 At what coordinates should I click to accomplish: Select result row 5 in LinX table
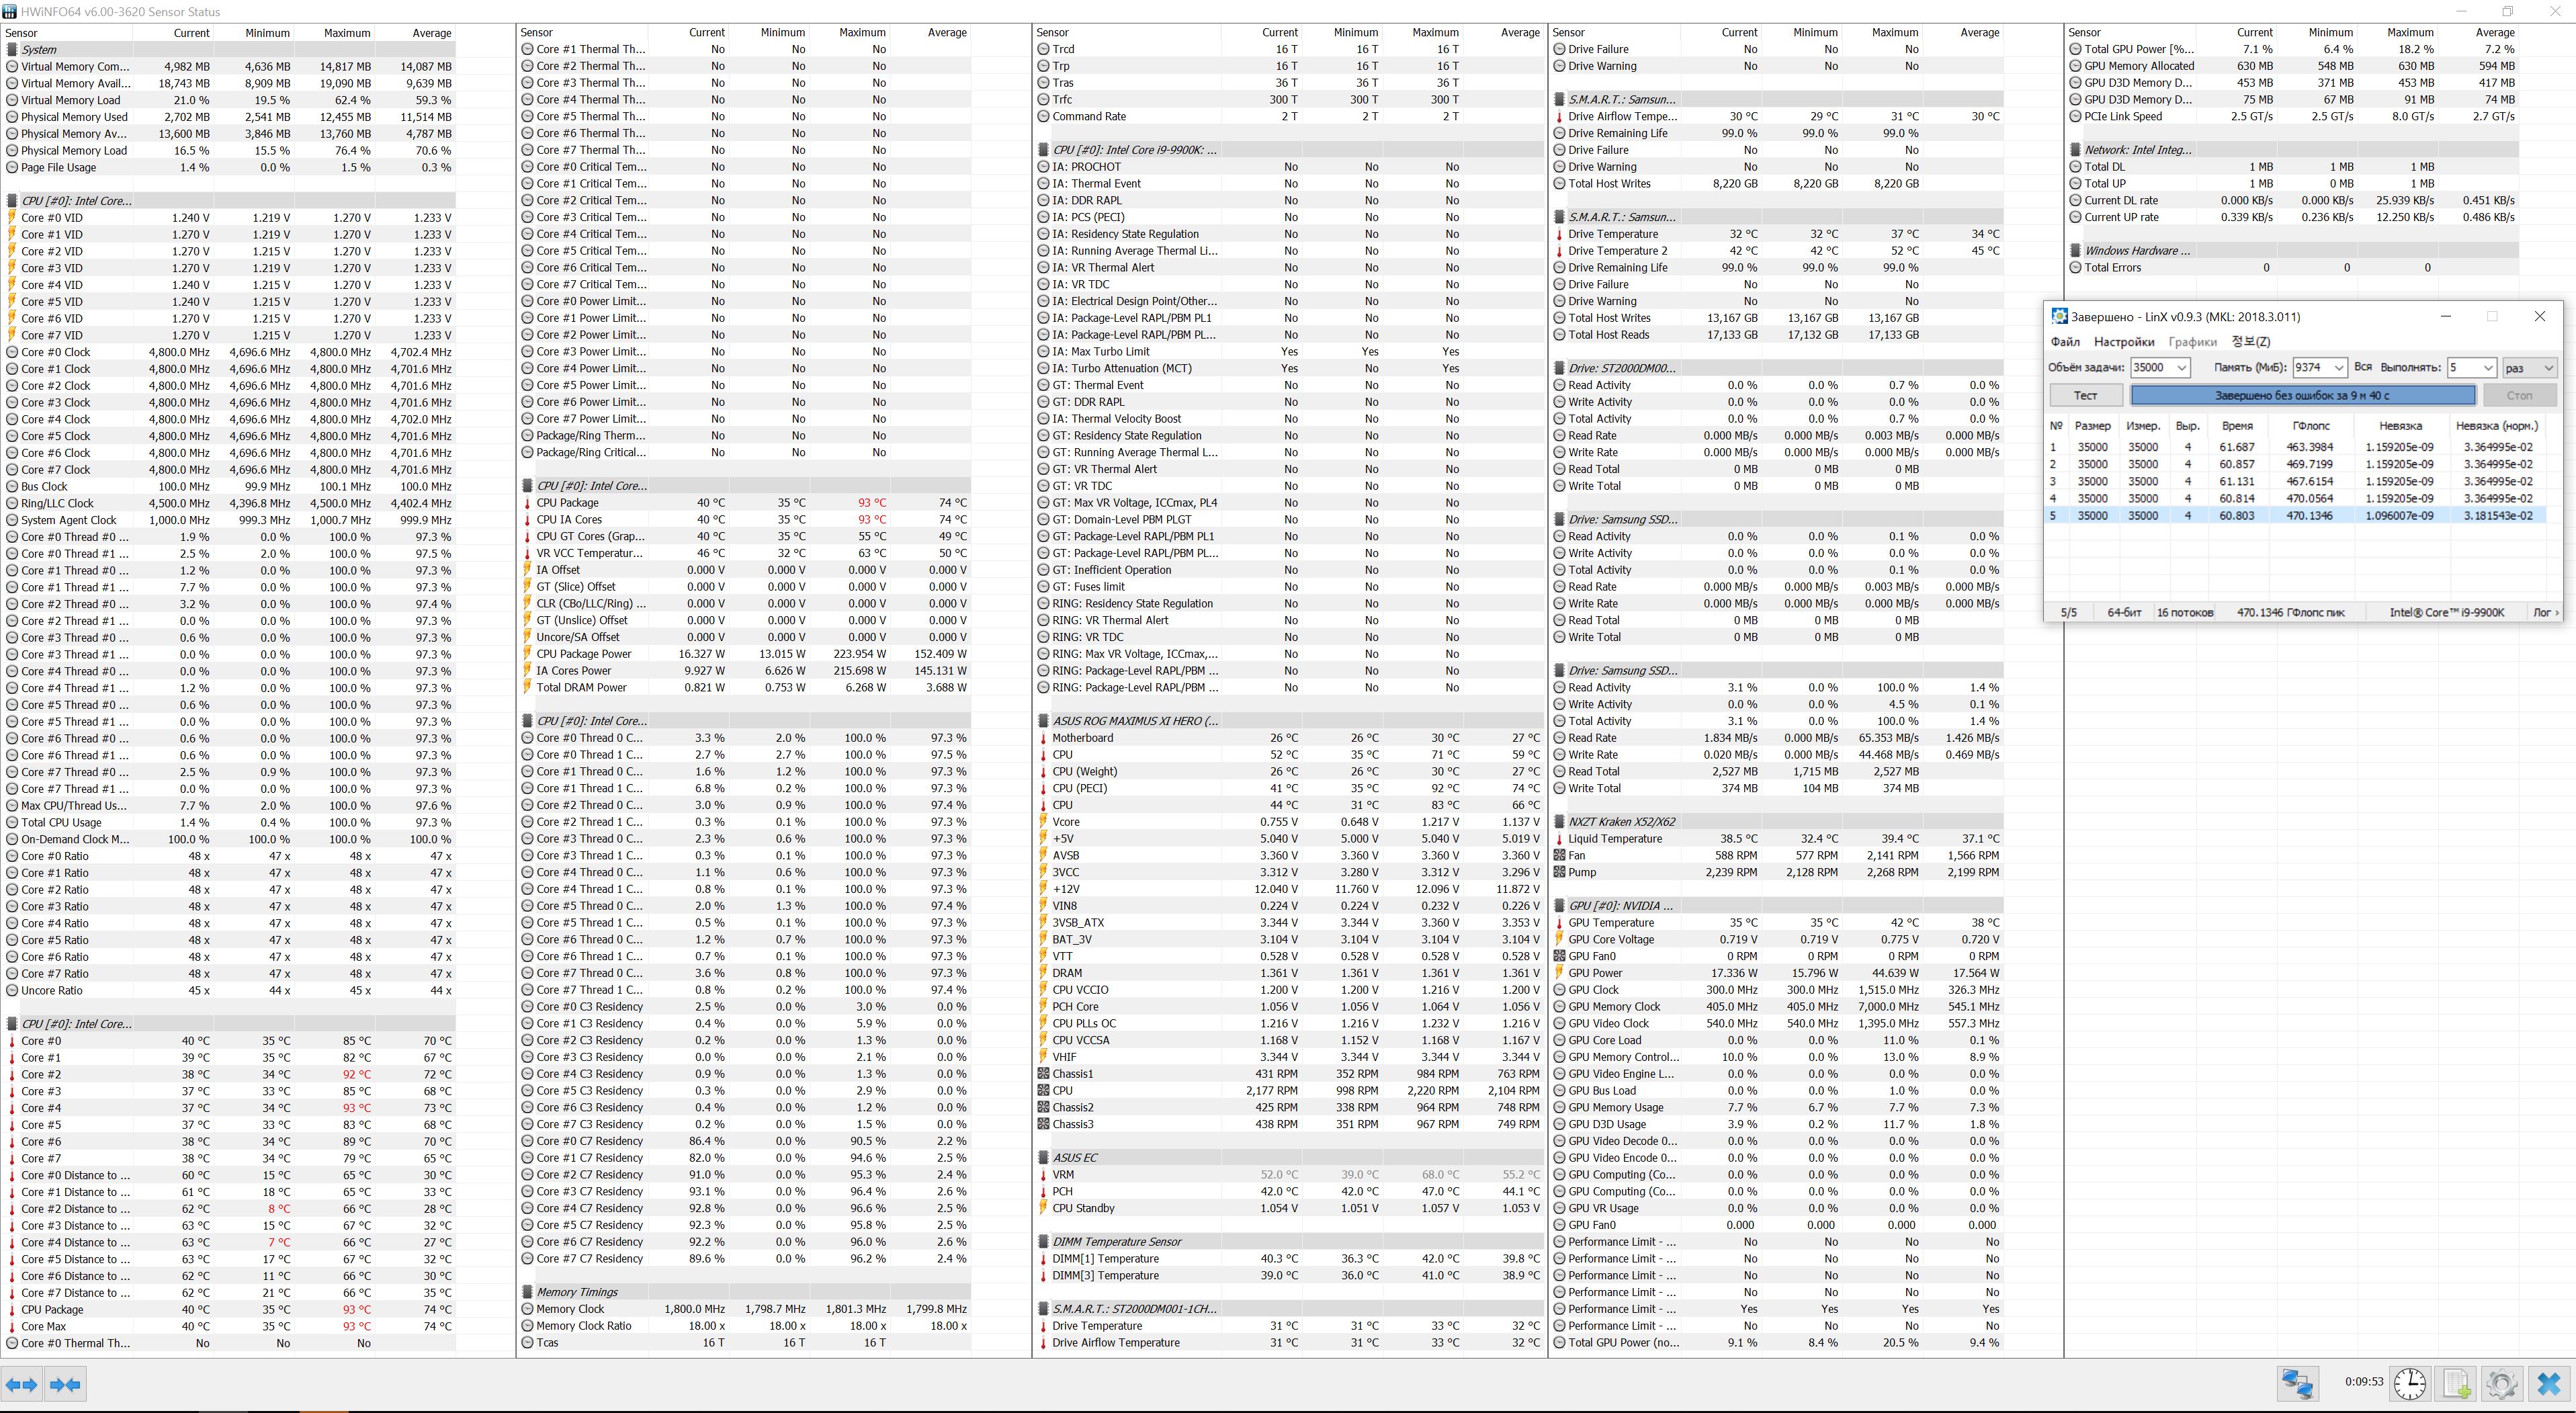2300,516
